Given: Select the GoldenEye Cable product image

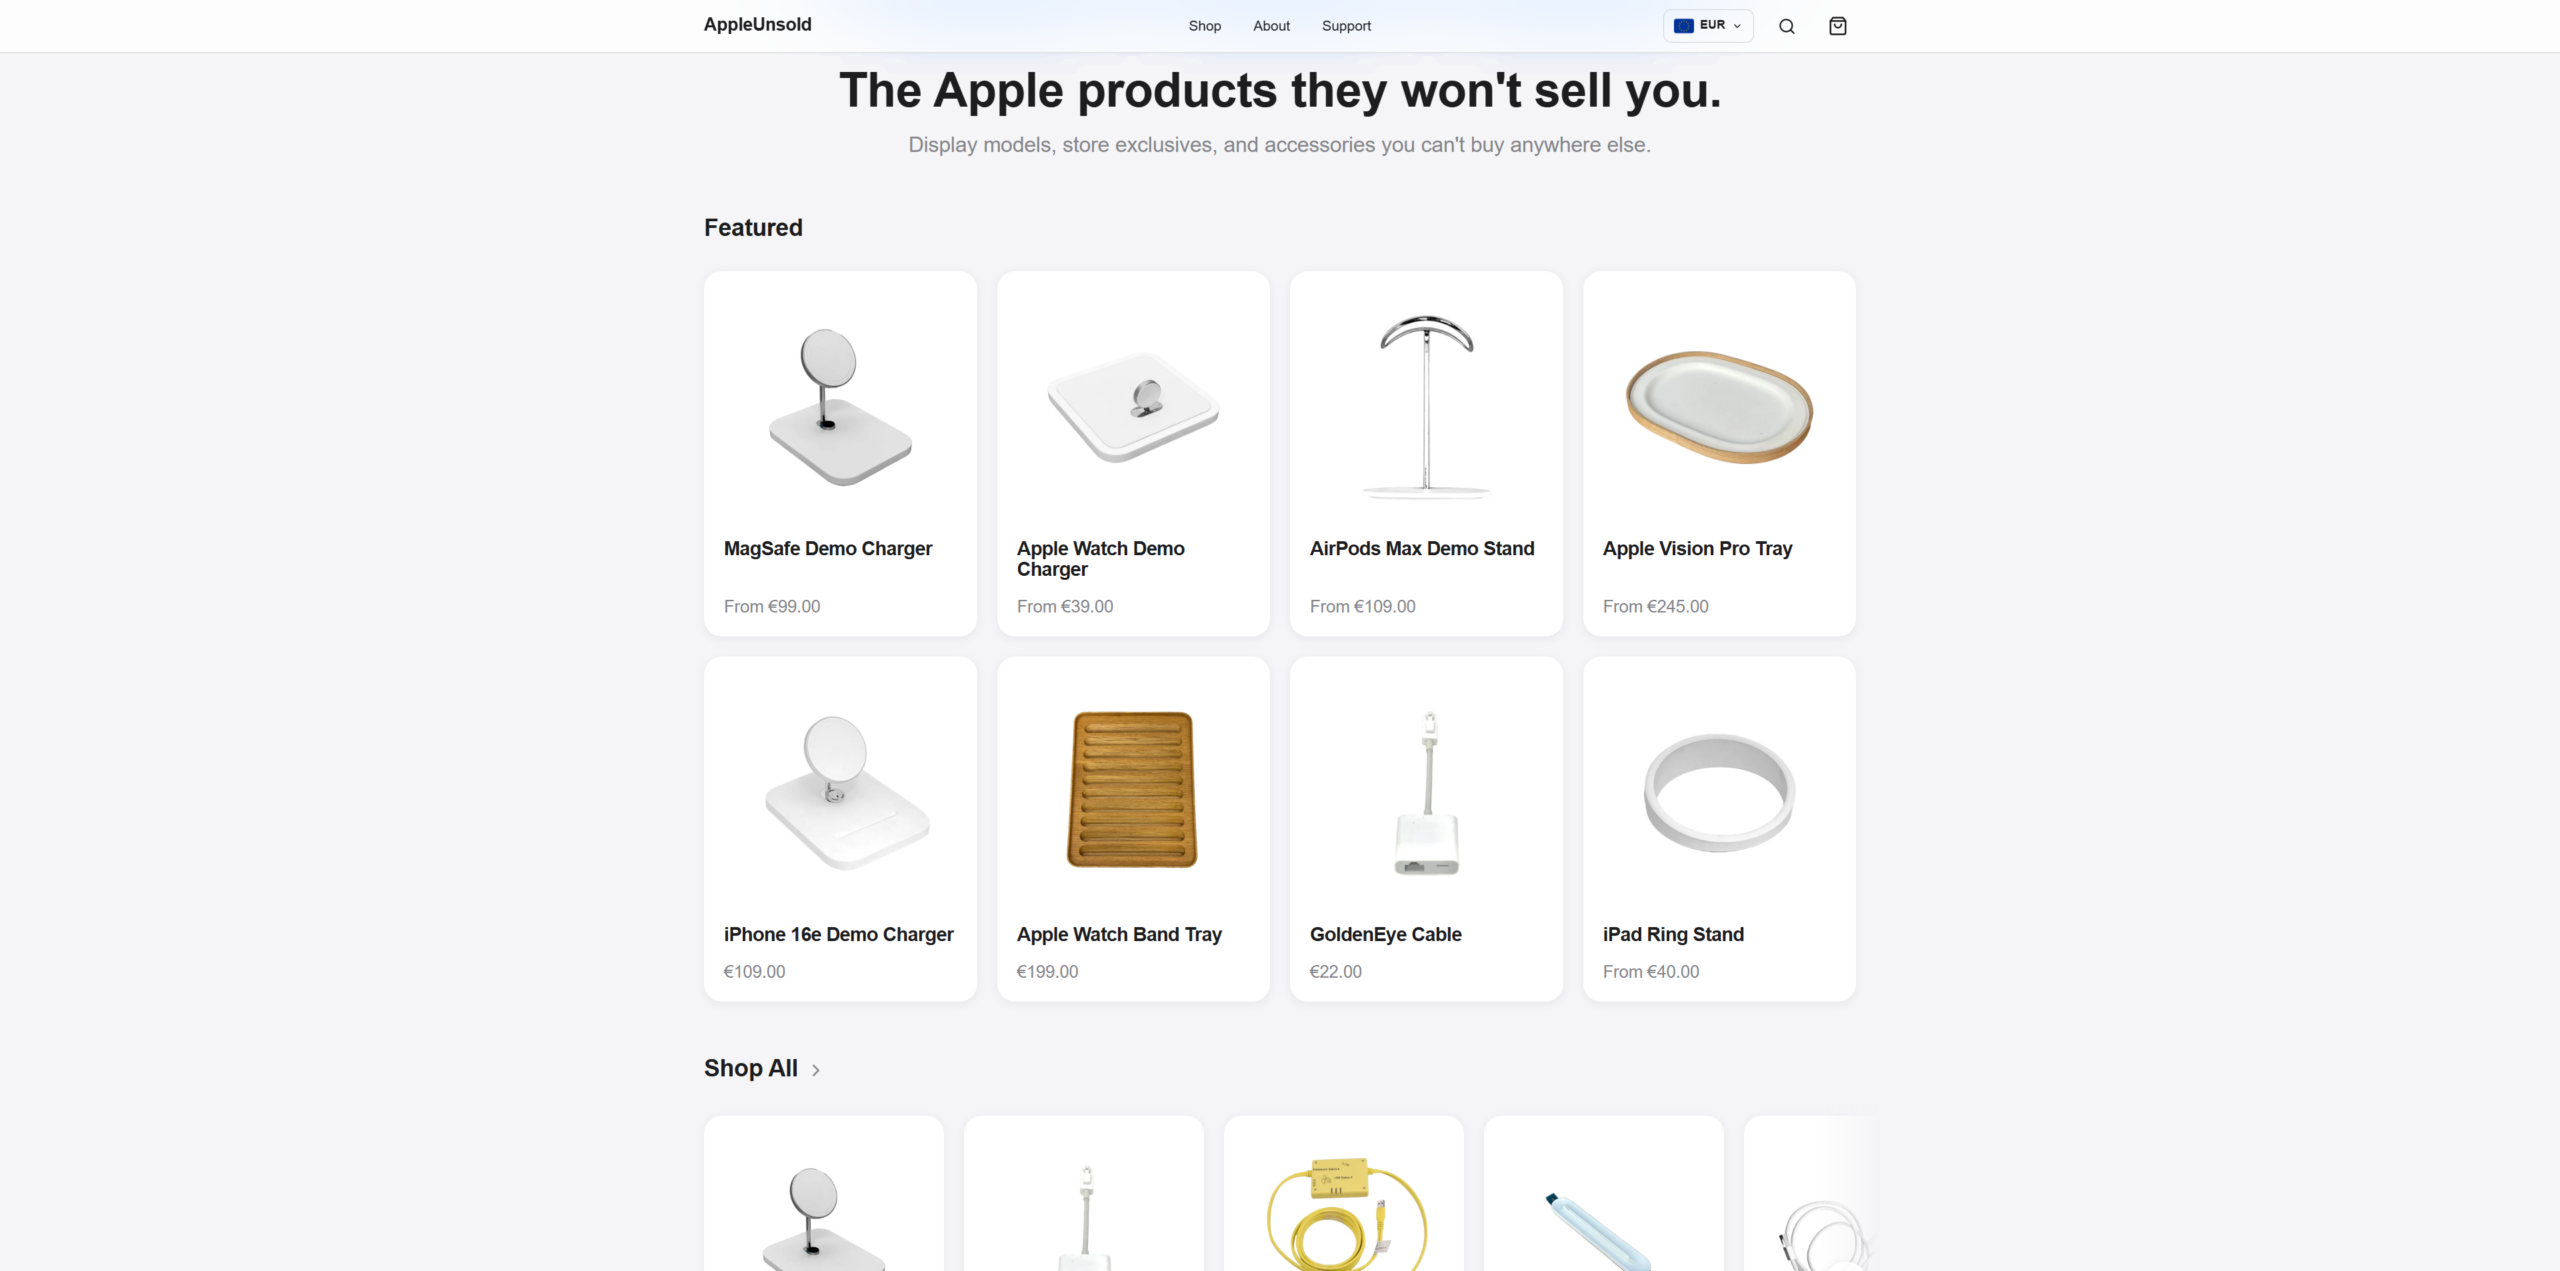Looking at the screenshot, I should [x=1426, y=792].
